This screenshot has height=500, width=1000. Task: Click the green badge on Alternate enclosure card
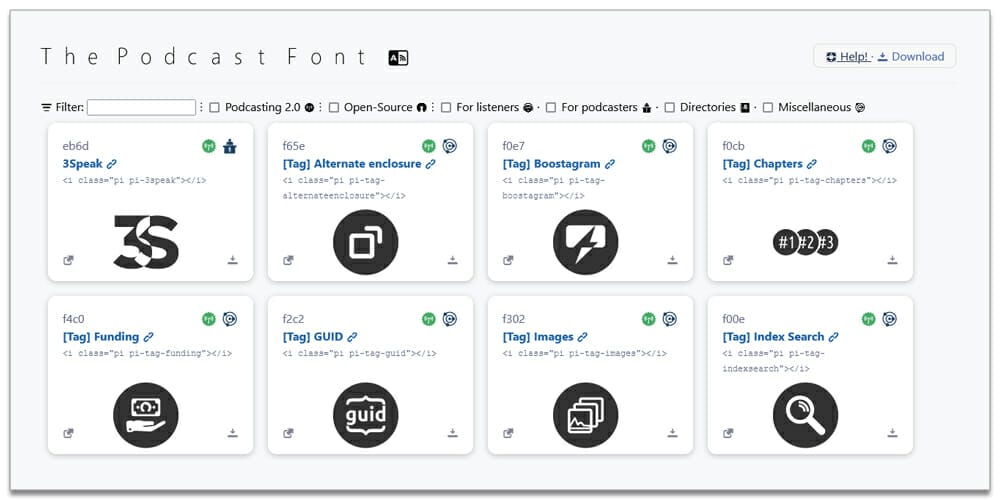(429, 147)
